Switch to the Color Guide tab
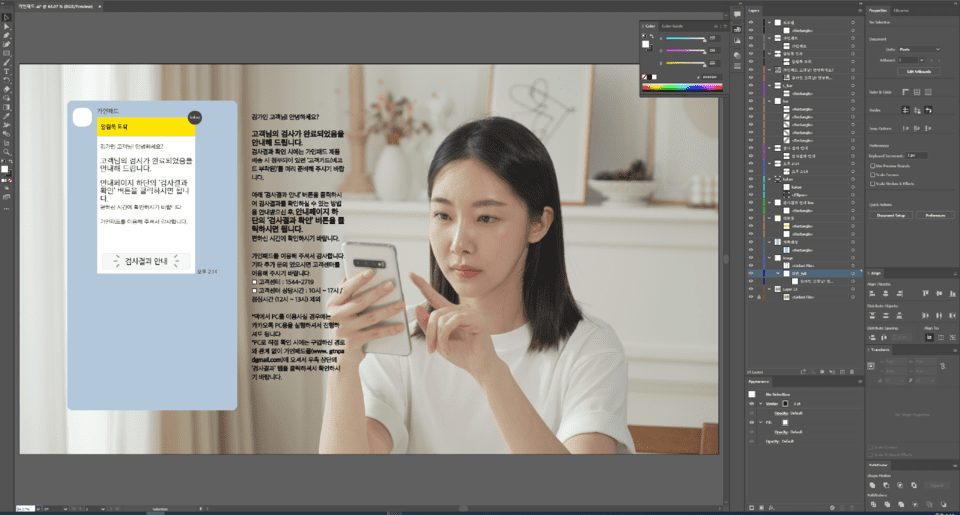The image size is (960, 515). pos(672,26)
